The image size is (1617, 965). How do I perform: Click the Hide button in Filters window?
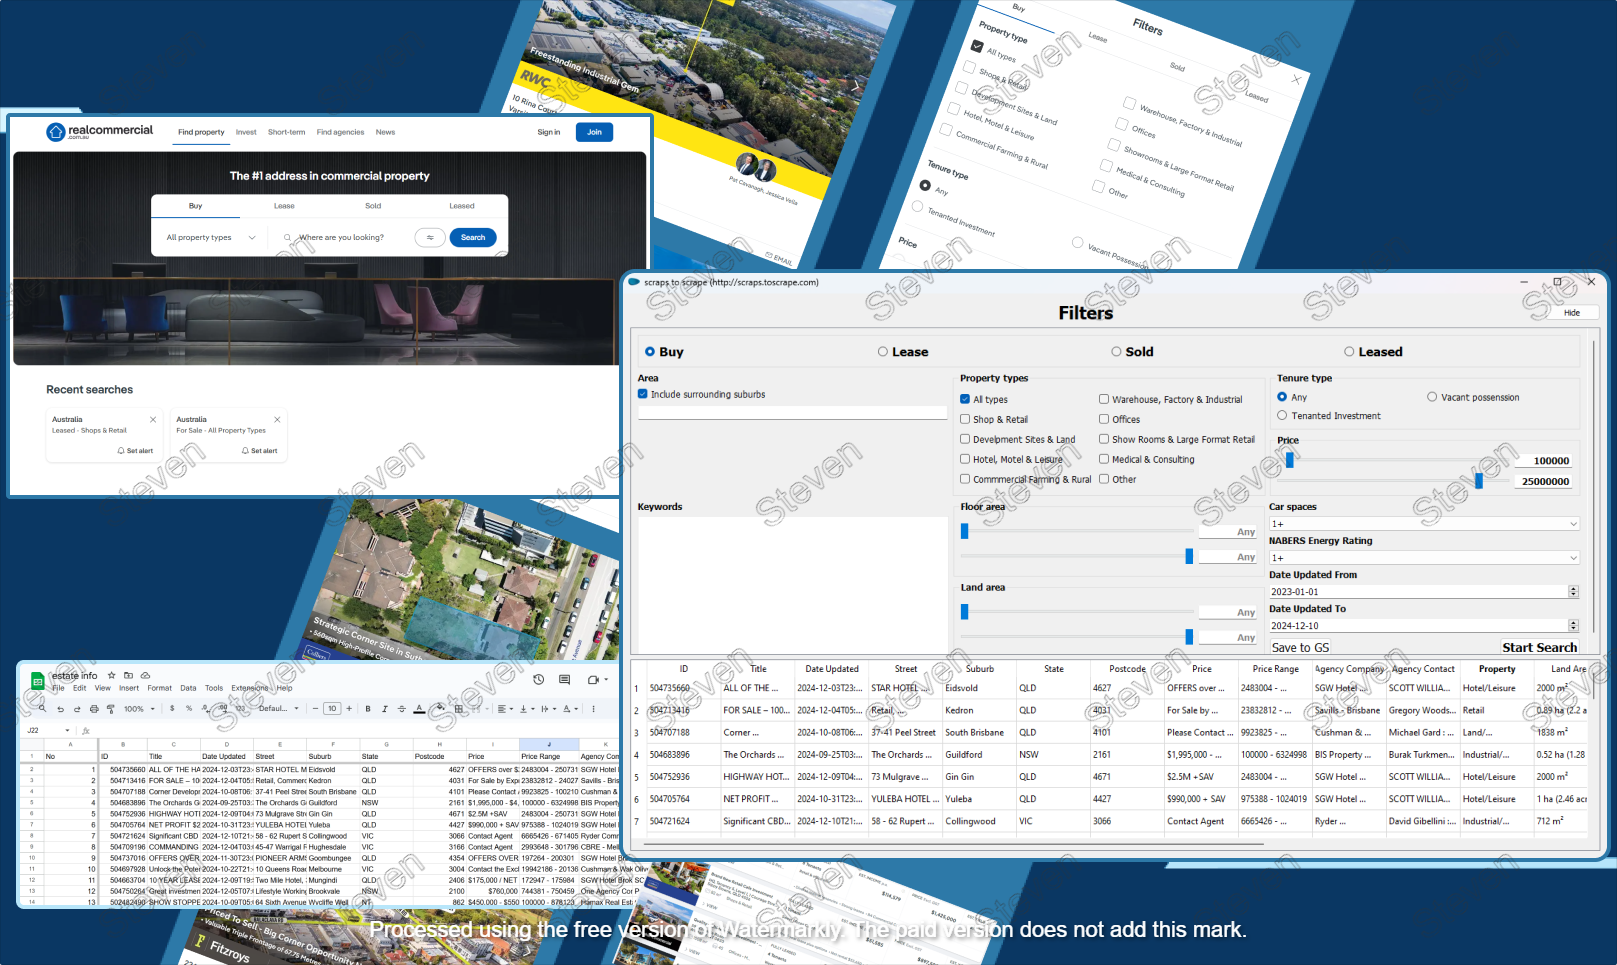(x=1572, y=313)
